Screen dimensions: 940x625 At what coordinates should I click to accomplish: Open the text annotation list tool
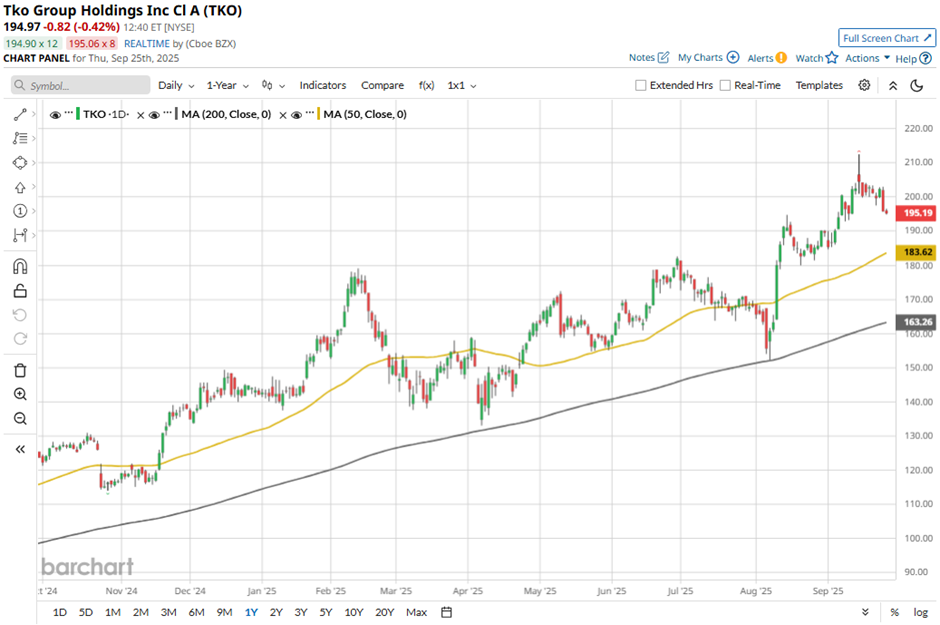coord(20,138)
